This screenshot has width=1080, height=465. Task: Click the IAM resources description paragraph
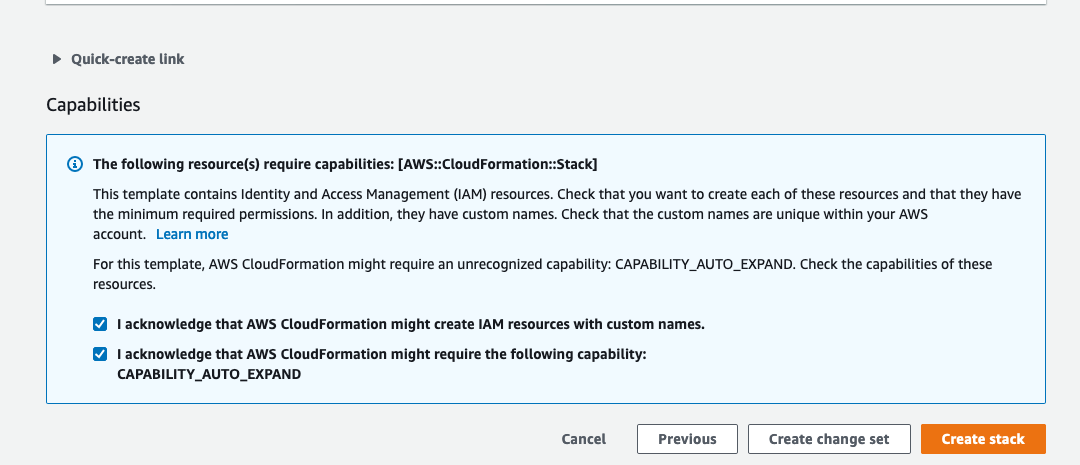(557, 214)
